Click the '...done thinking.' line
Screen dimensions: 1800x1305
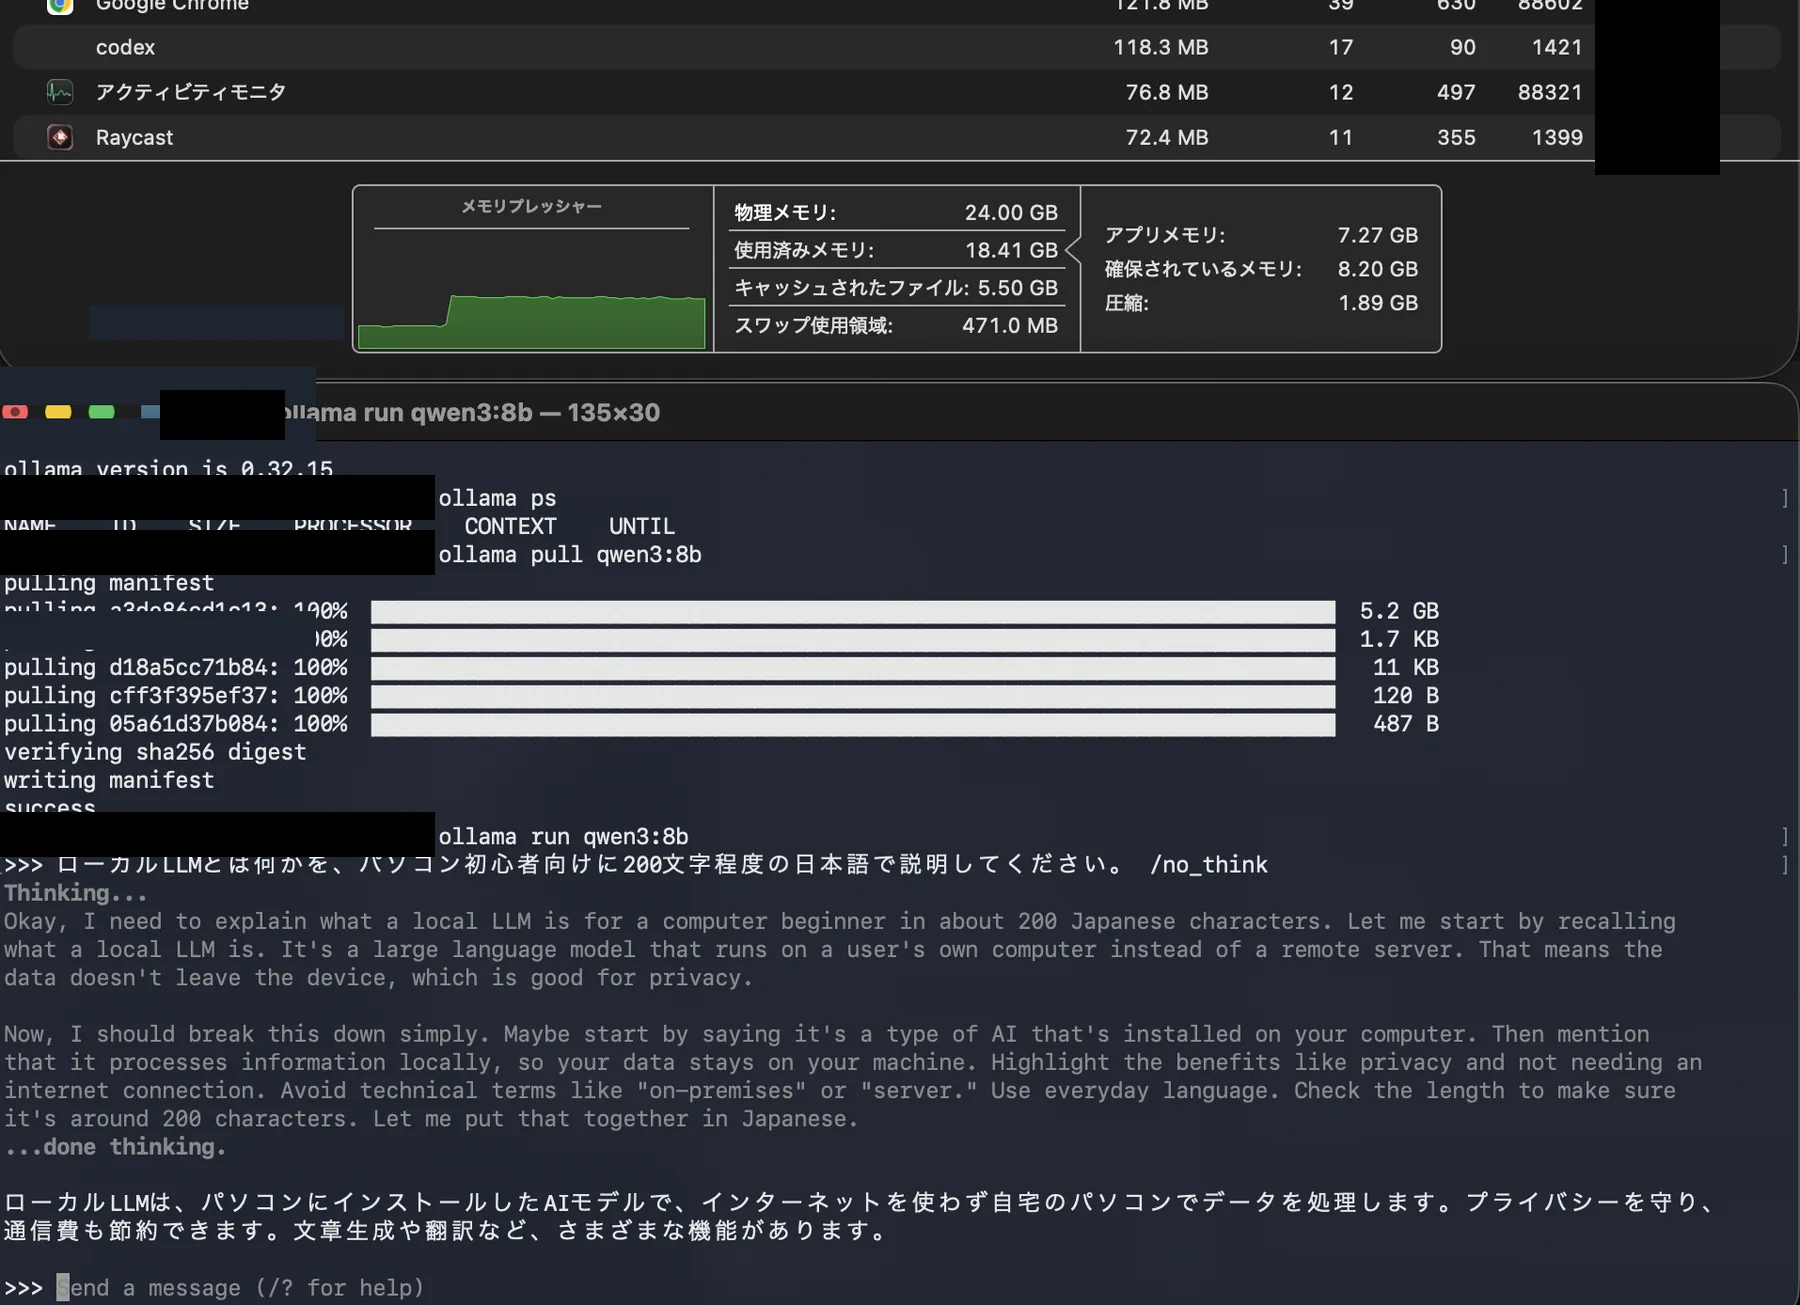coord(115,1147)
